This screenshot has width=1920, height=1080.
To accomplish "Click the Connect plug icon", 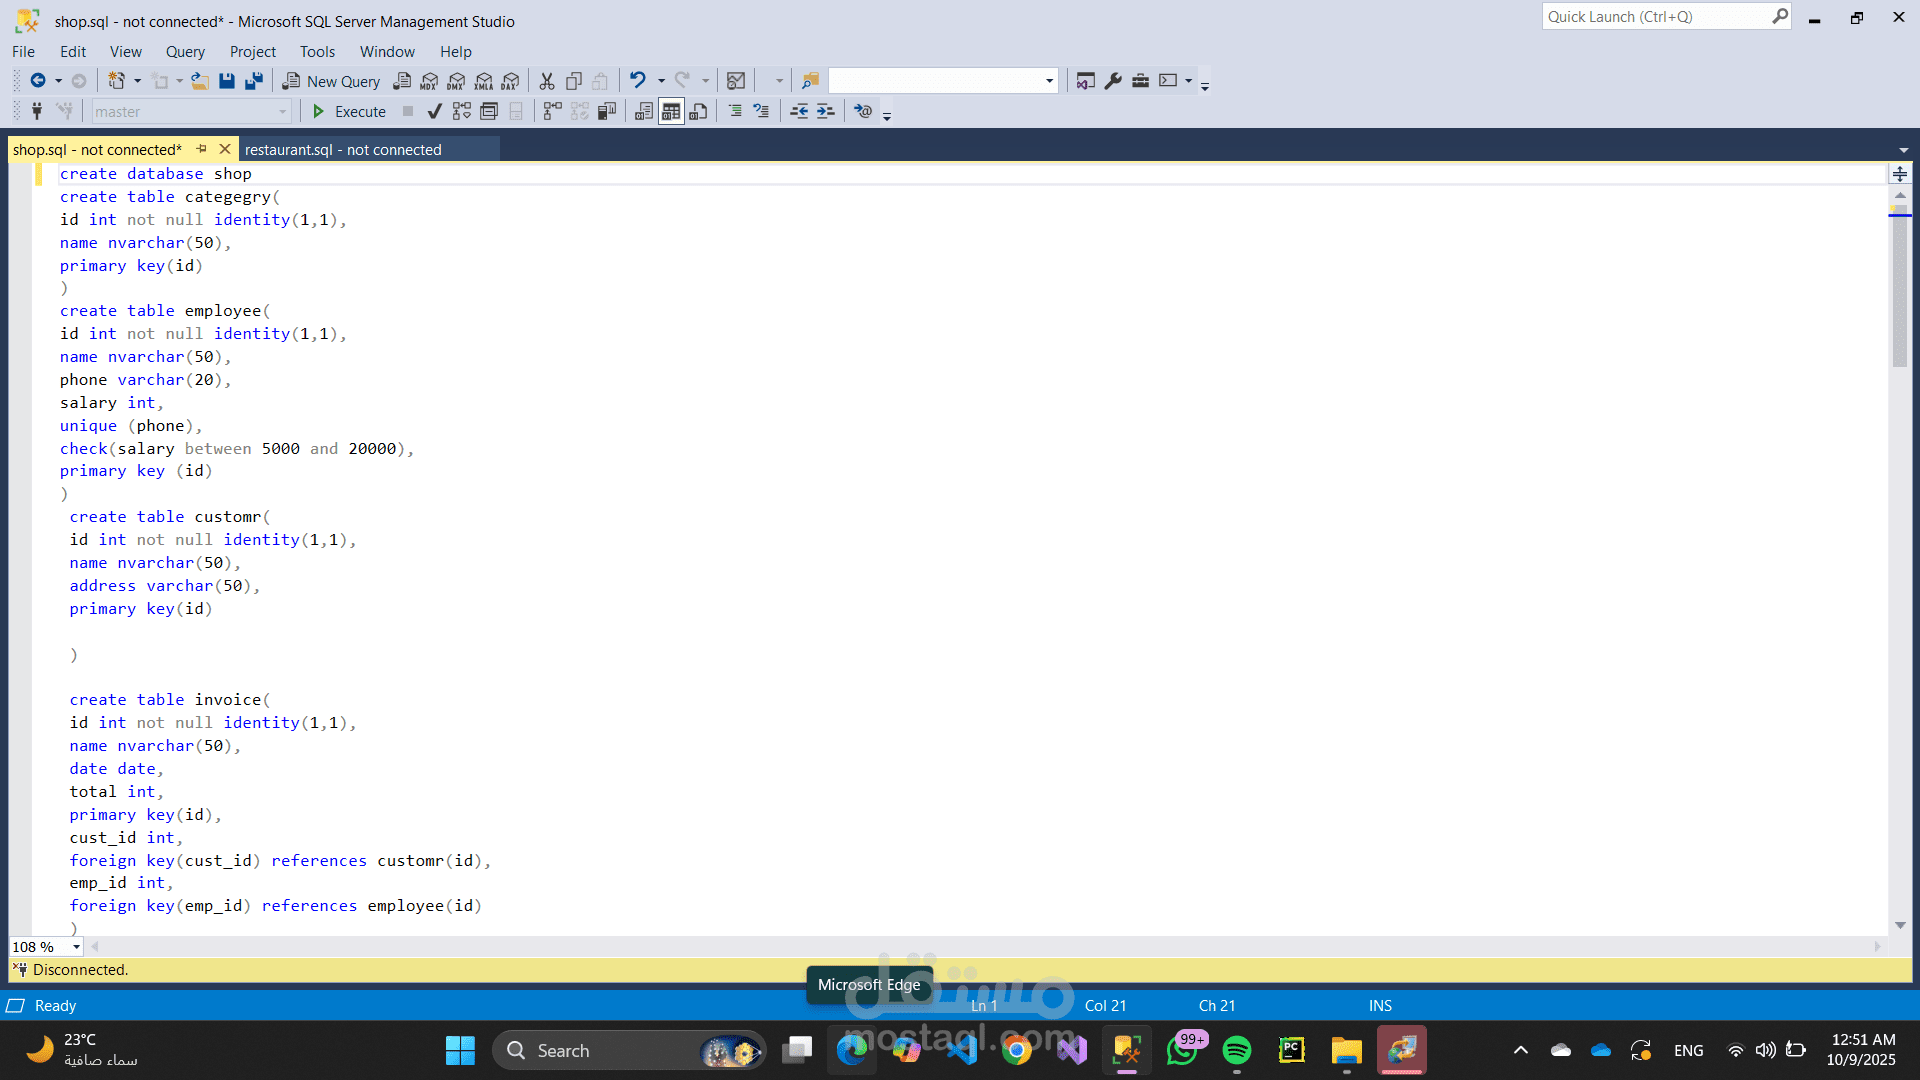I will (37, 111).
